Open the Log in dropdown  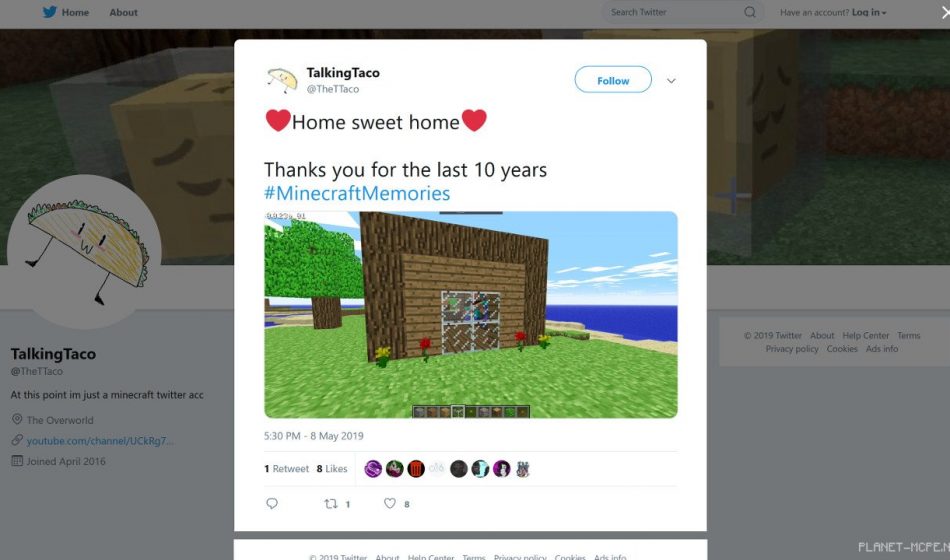click(869, 12)
